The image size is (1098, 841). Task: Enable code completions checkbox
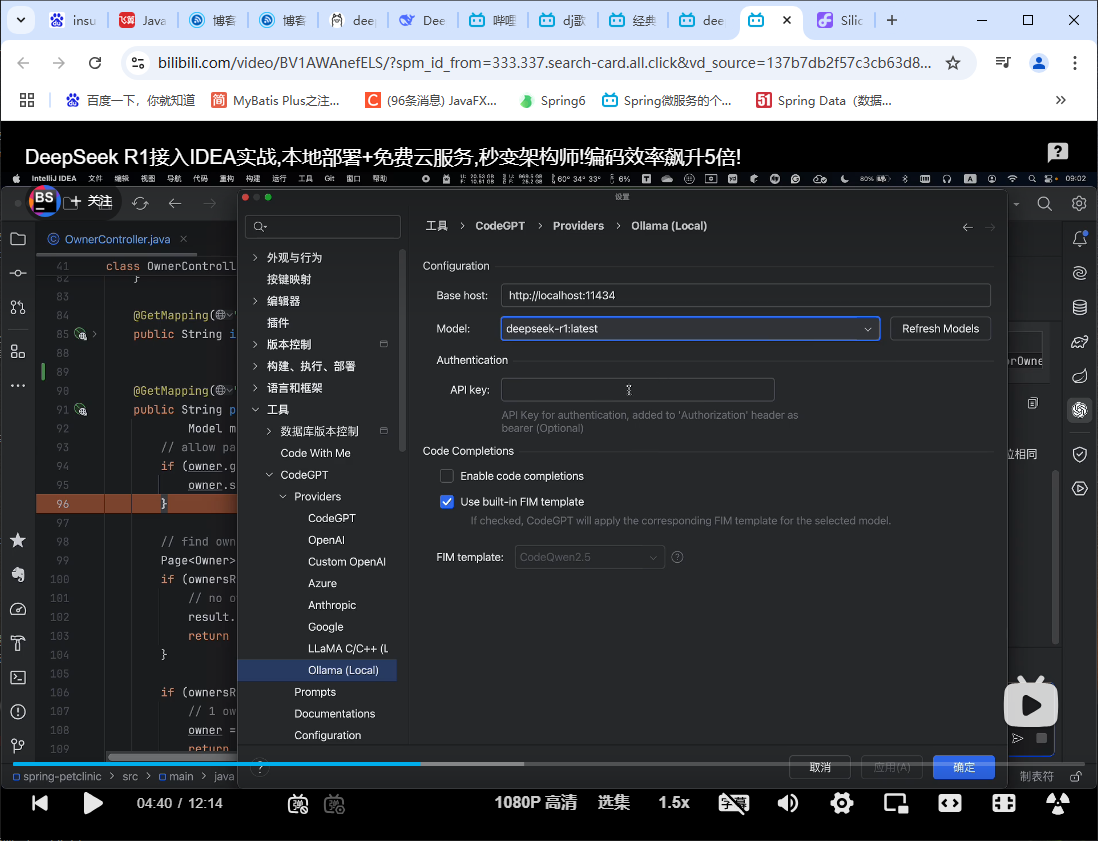pyautogui.click(x=447, y=476)
